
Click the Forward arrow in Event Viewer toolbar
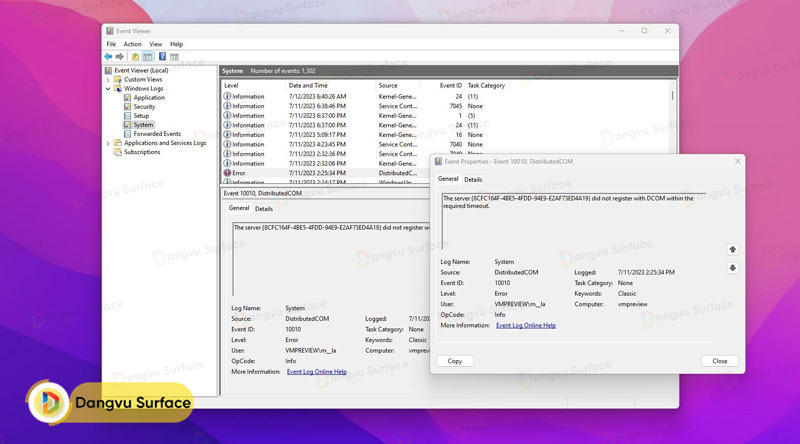coord(119,57)
